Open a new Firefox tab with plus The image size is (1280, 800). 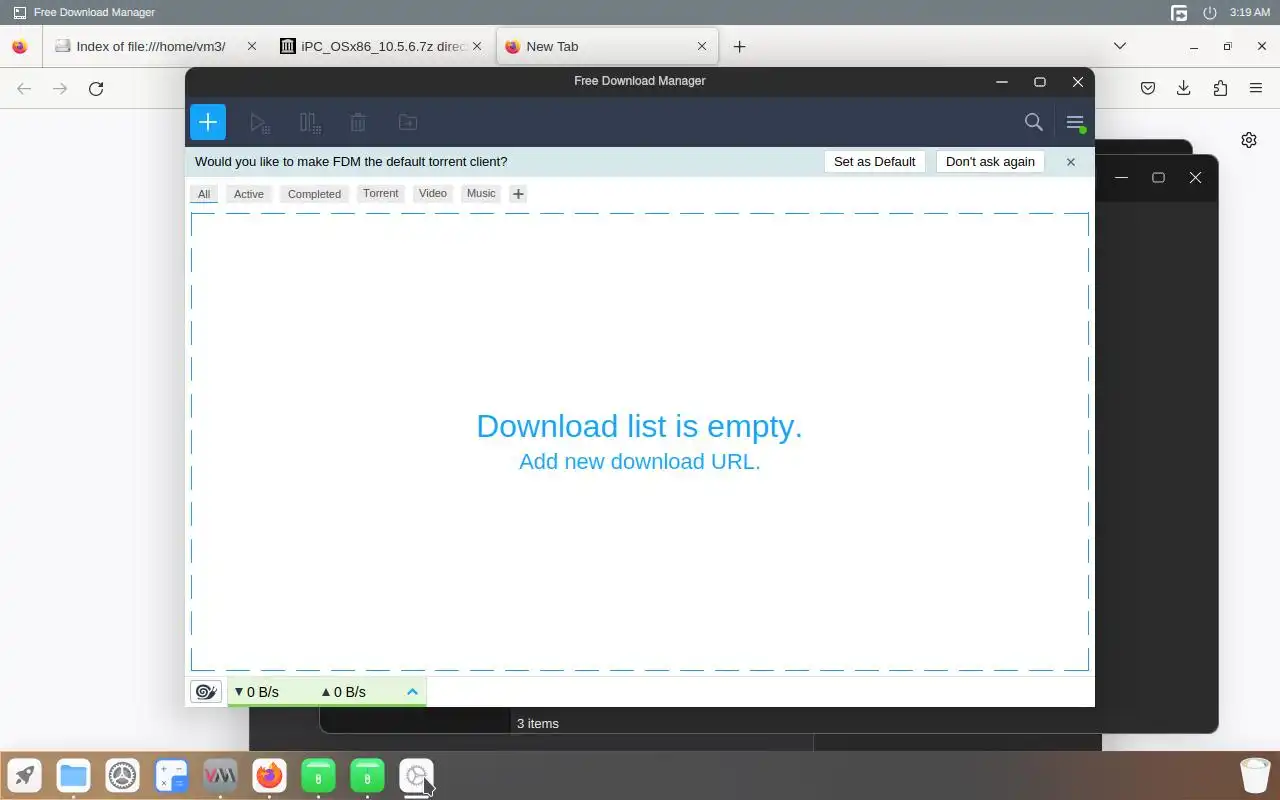point(739,46)
